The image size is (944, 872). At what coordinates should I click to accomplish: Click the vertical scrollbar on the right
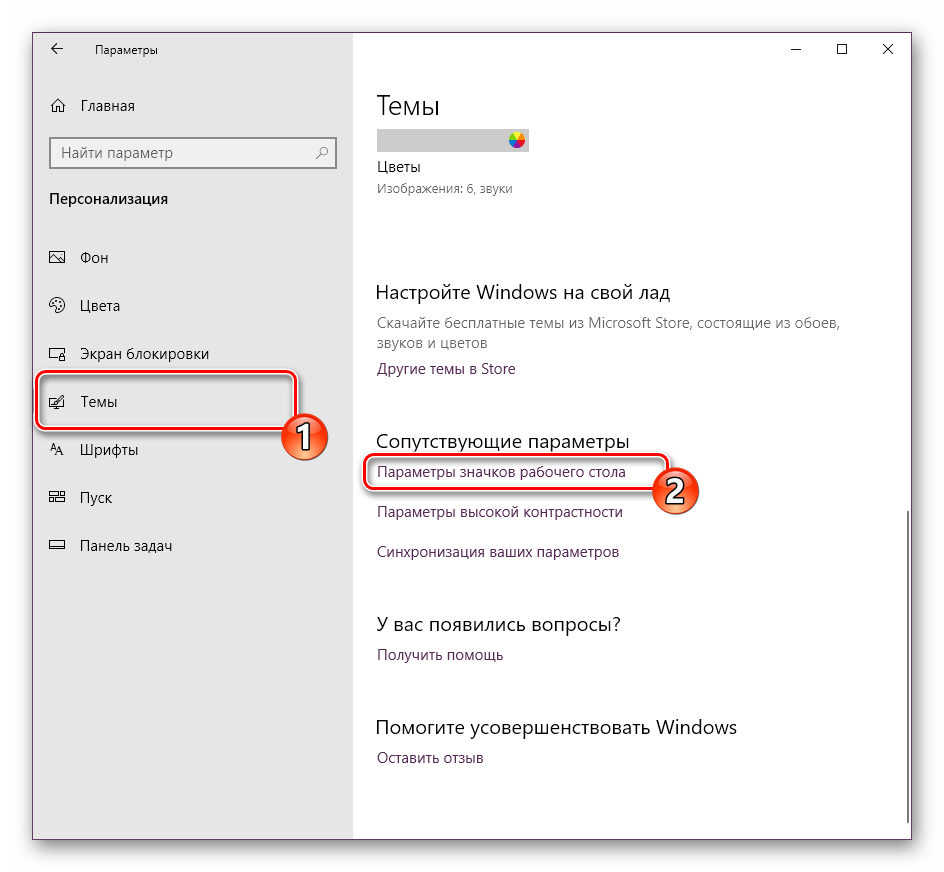click(907, 660)
